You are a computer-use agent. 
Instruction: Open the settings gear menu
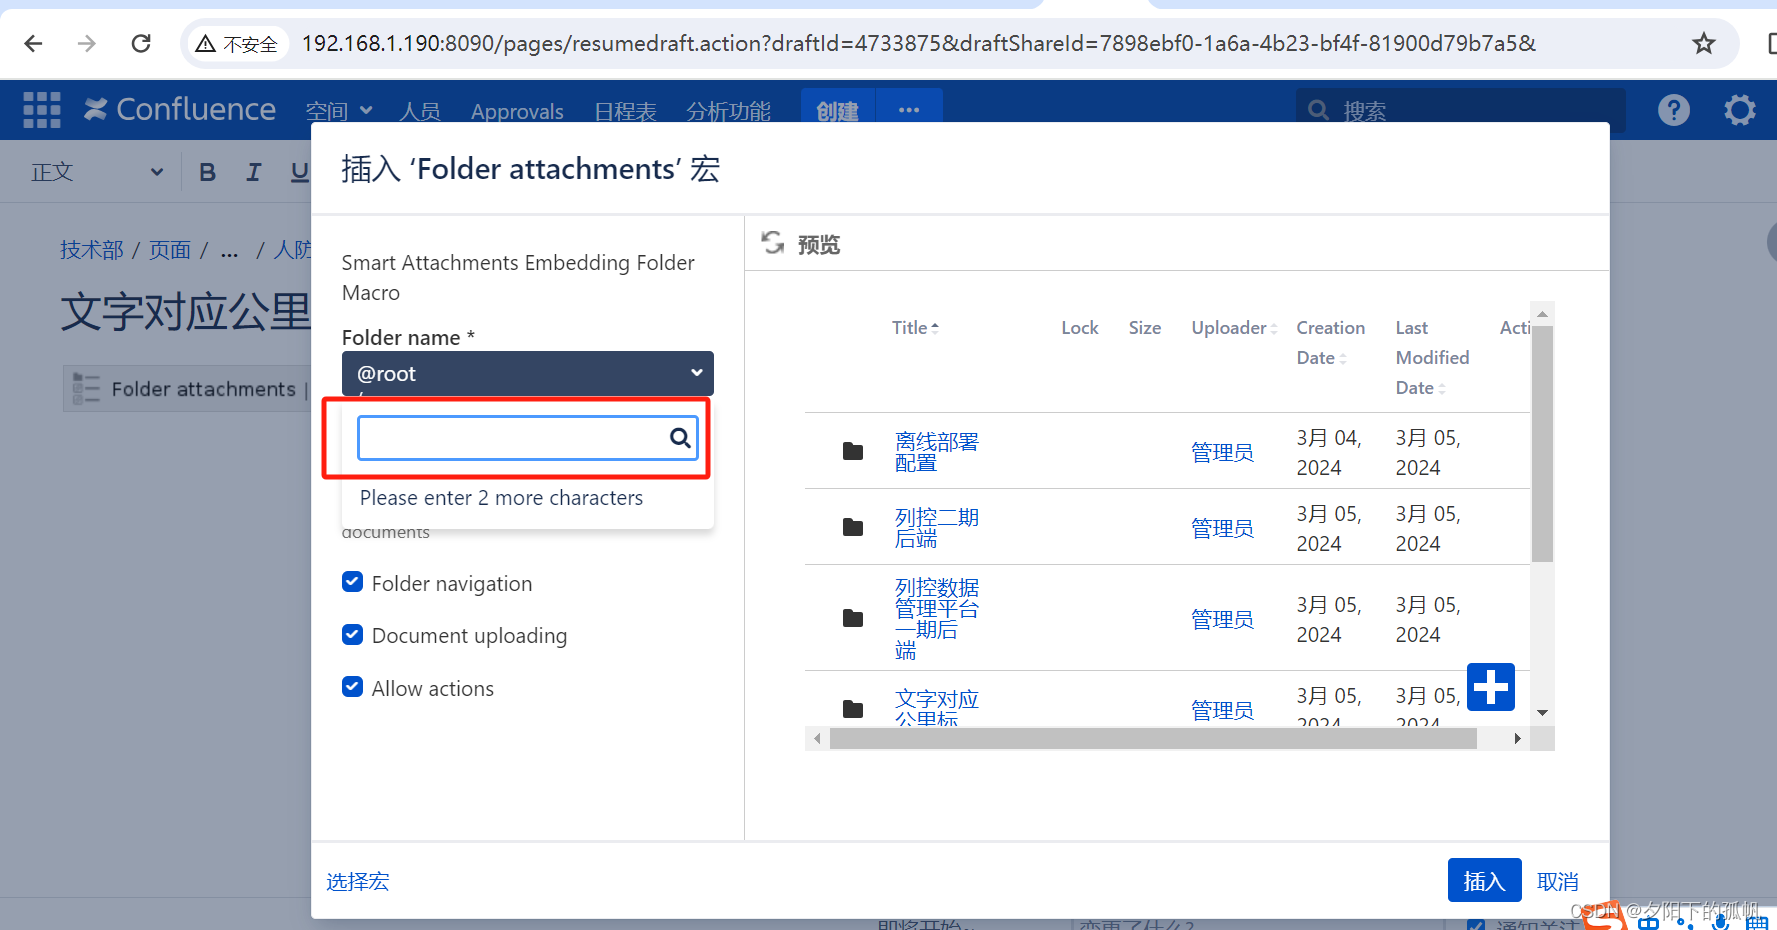1740,110
